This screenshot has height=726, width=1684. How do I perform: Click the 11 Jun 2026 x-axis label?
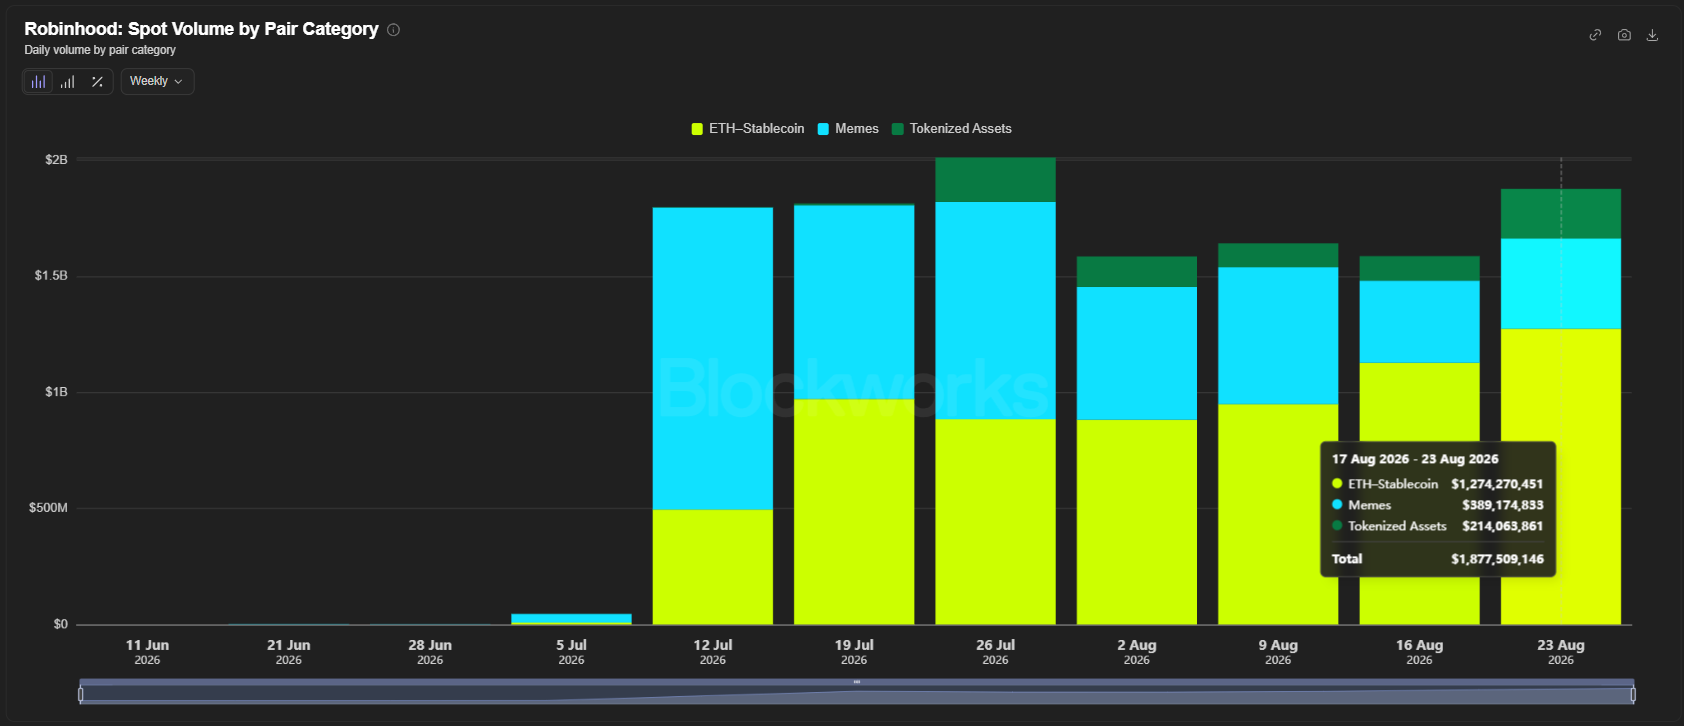point(147,652)
